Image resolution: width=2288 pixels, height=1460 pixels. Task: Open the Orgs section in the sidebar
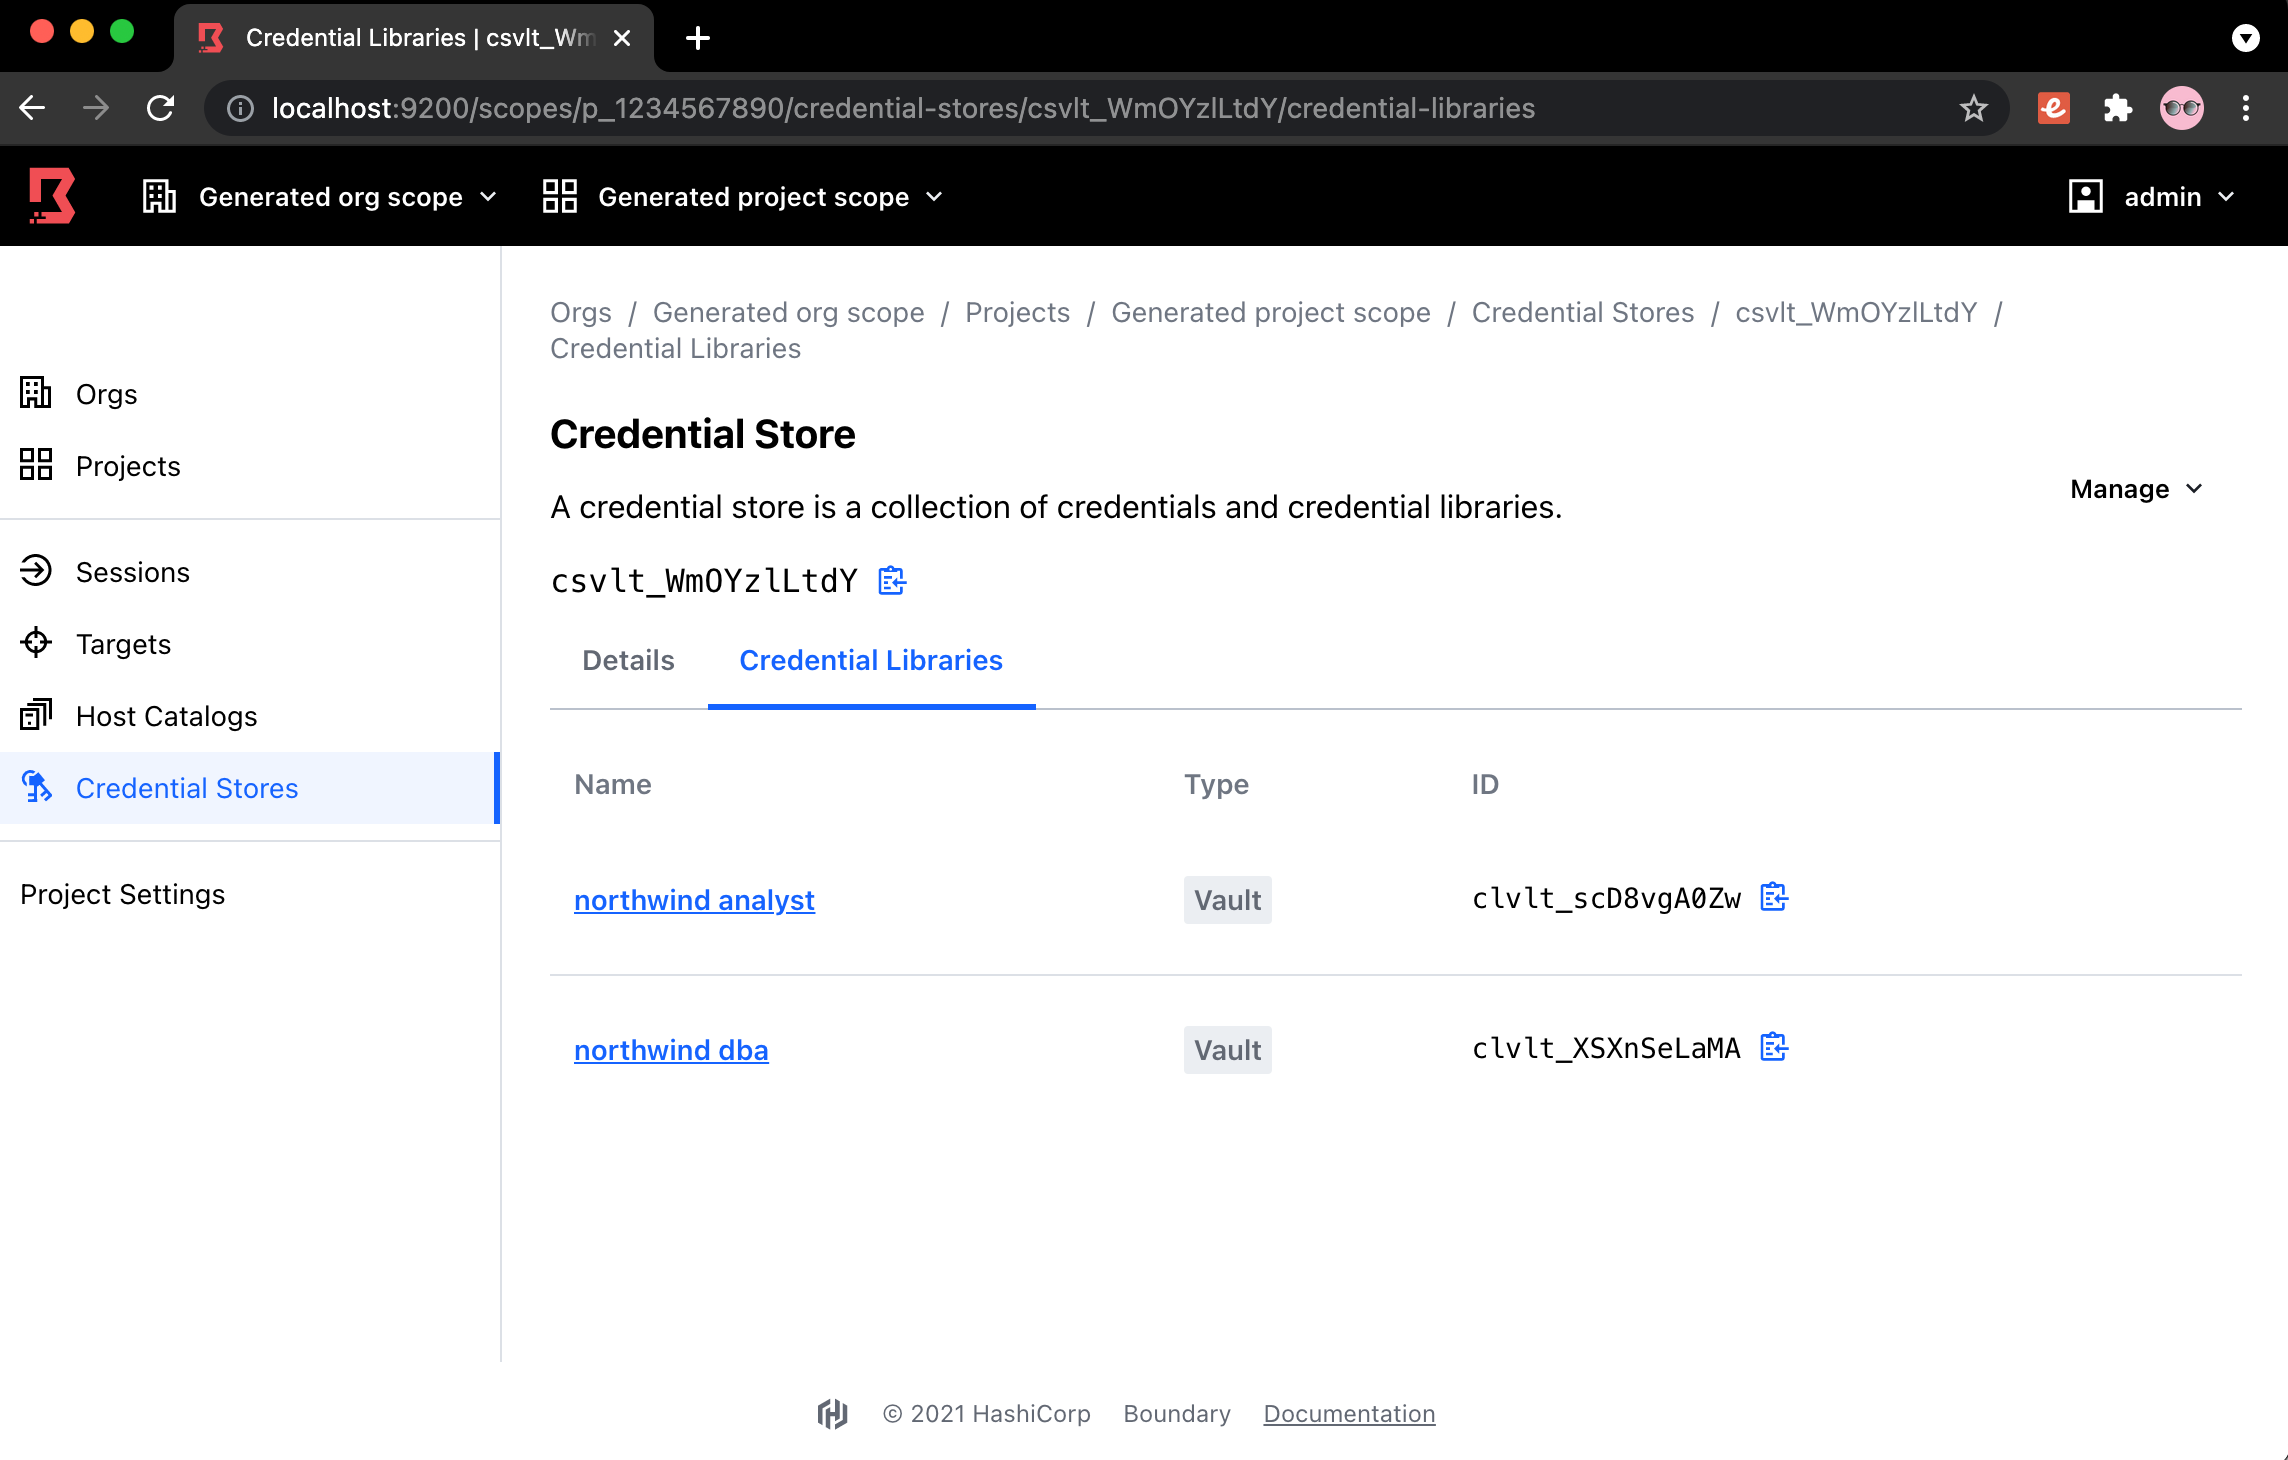[106, 393]
